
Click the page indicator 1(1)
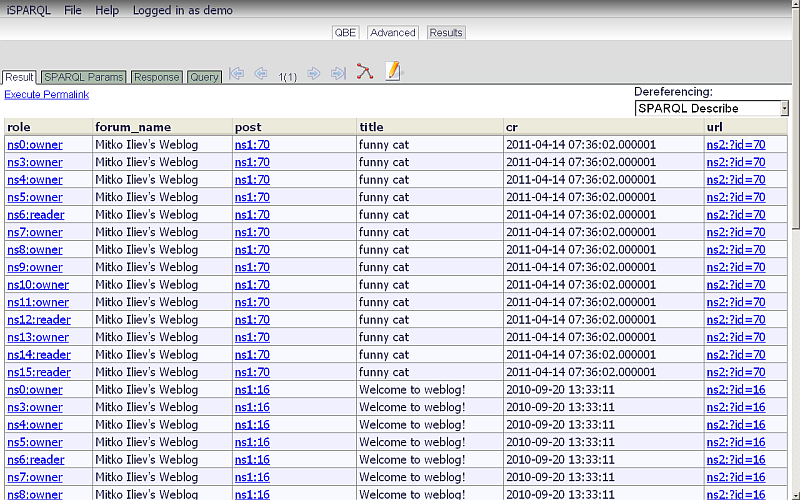287,77
